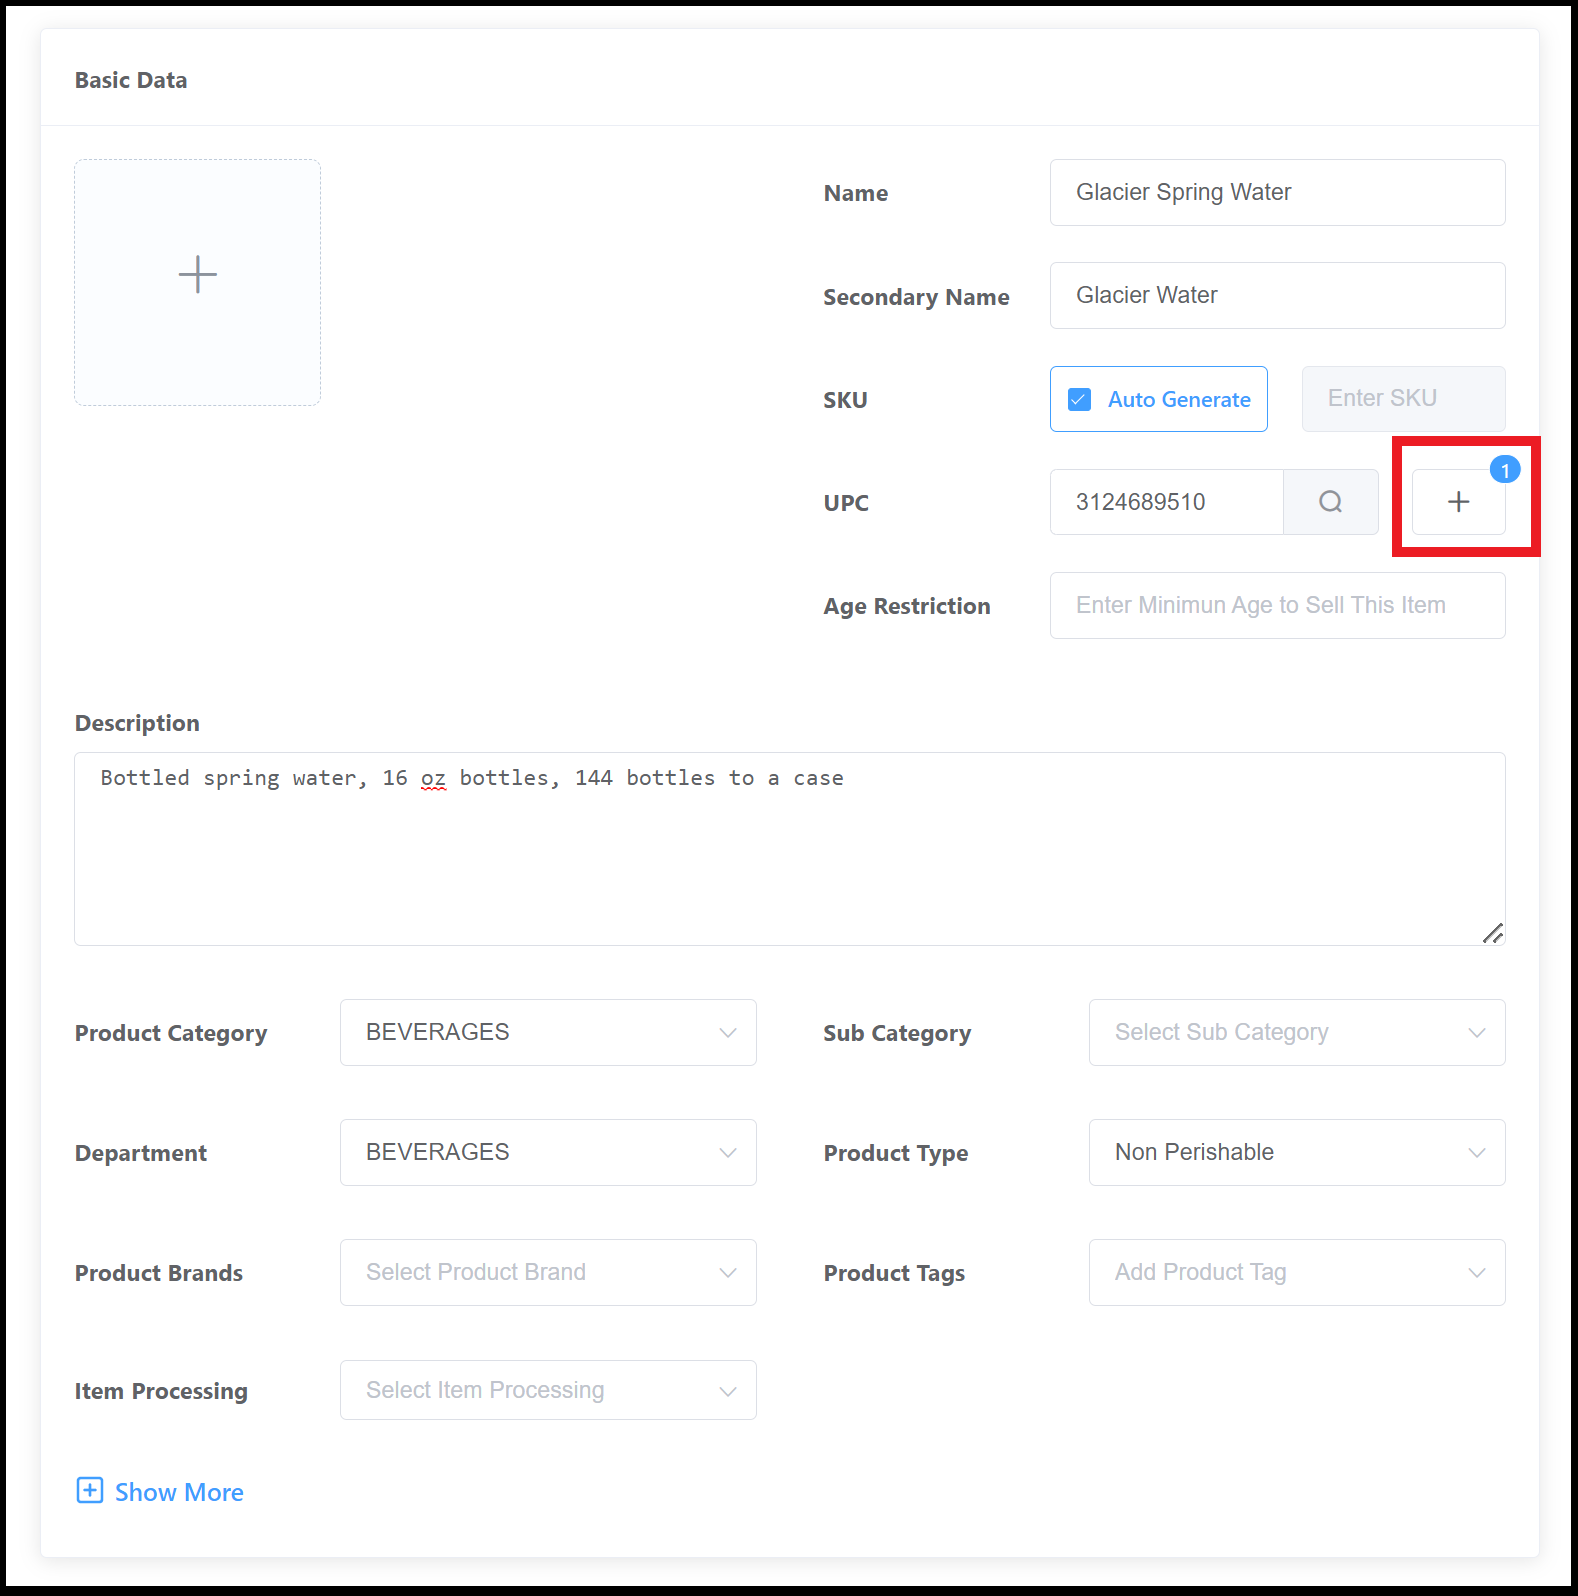
Task: Click inside the Description text area
Action: [788, 848]
